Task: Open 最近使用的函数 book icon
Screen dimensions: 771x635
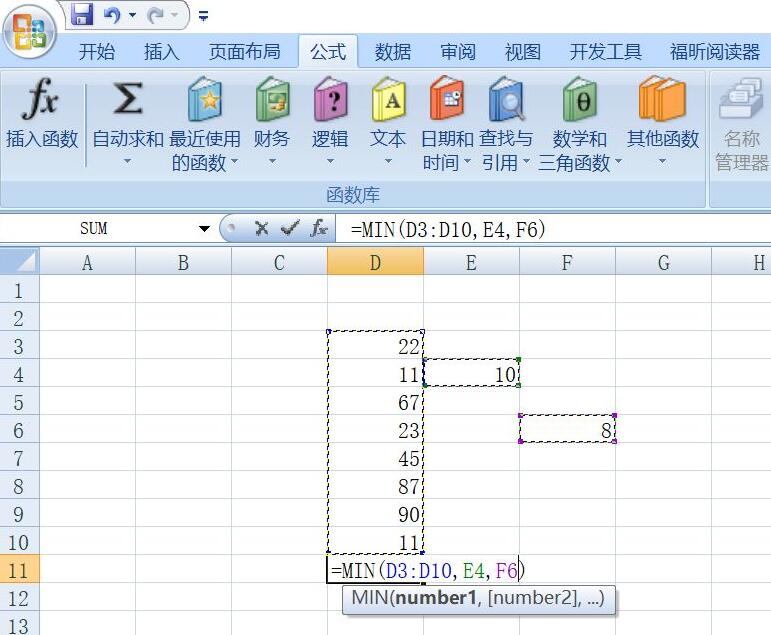Action: 205,99
